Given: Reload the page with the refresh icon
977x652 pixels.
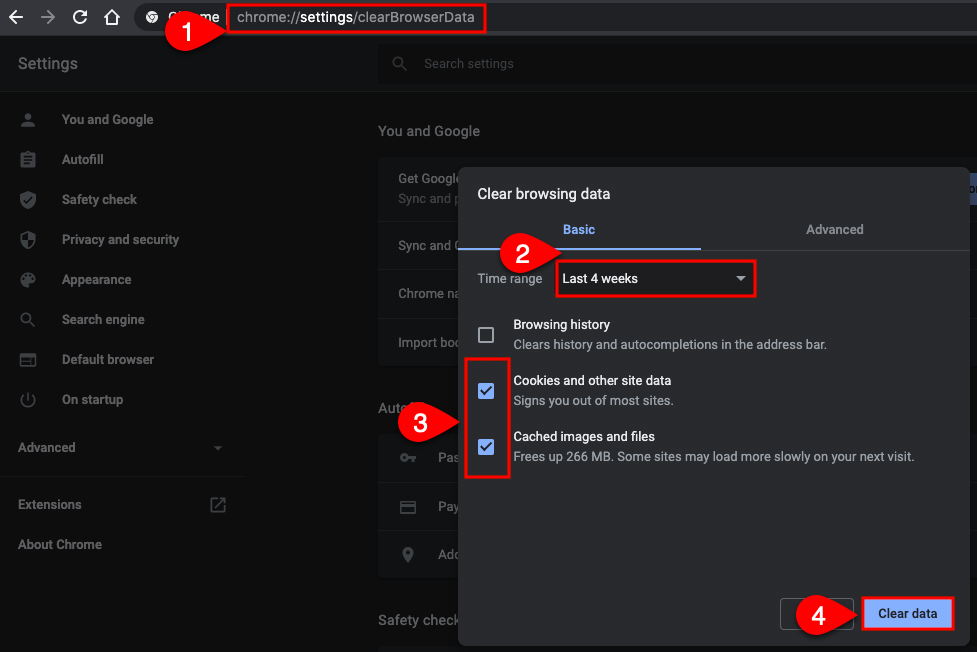Looking at the screenshot, I should pos(80,17).
